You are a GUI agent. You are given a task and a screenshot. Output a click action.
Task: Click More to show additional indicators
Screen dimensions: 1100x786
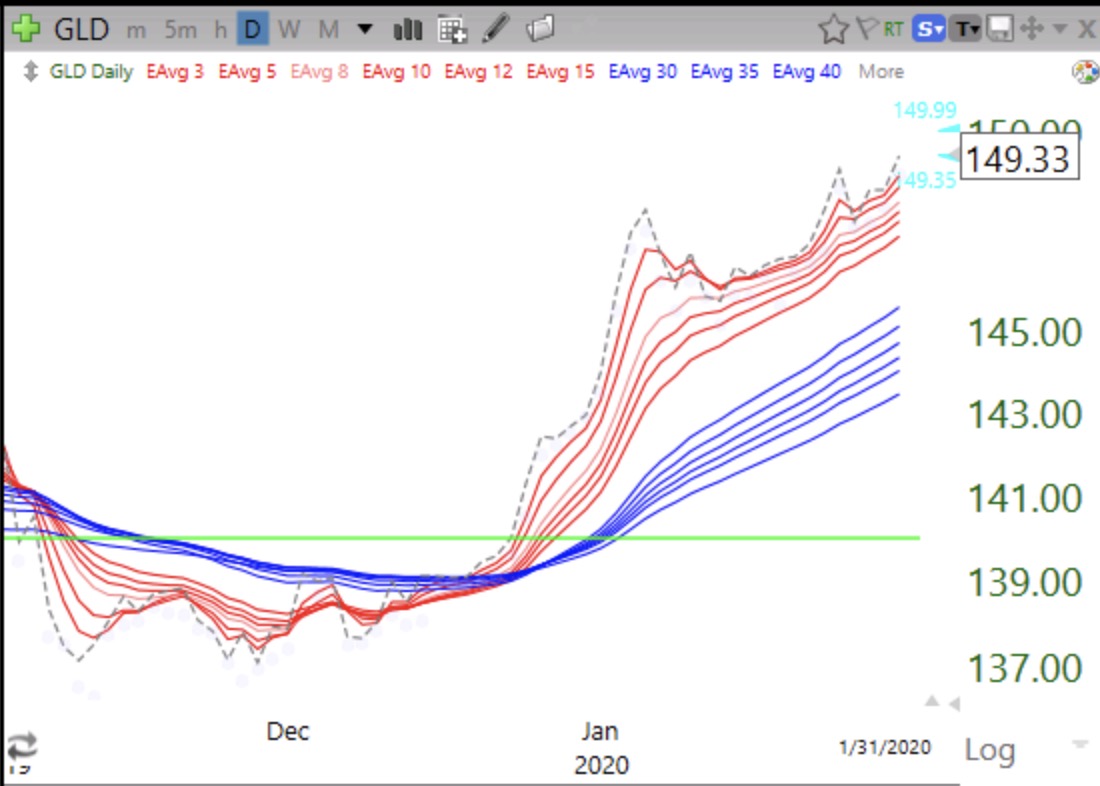tap(881, 72)
